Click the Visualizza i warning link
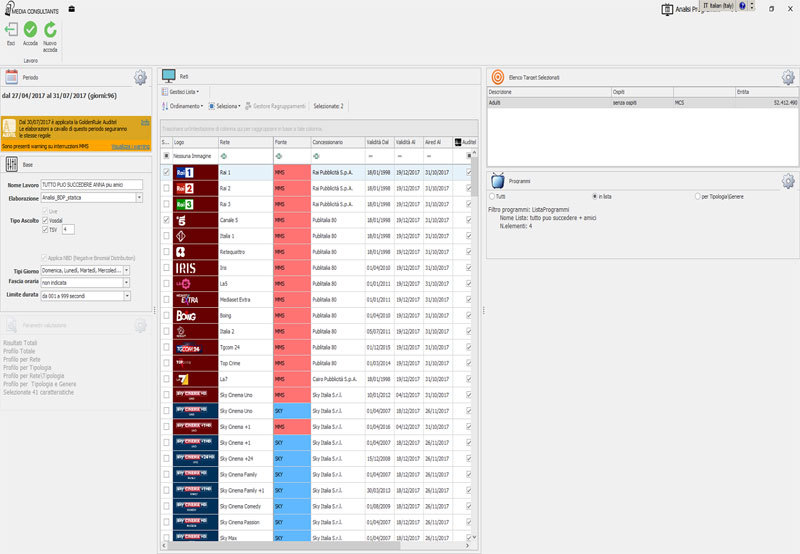800x554 pixels. coord(130,146)
